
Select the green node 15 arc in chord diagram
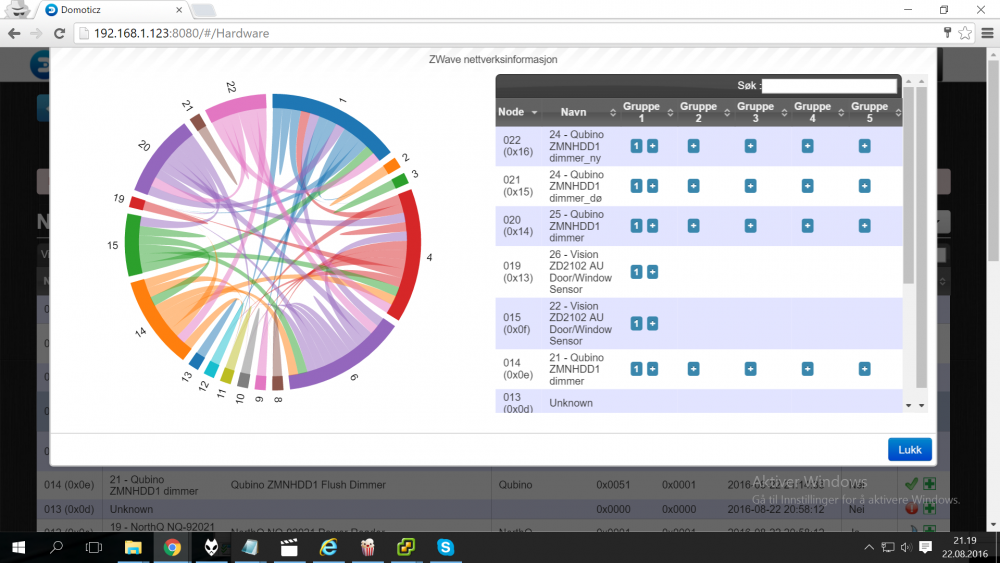[133, 245]
